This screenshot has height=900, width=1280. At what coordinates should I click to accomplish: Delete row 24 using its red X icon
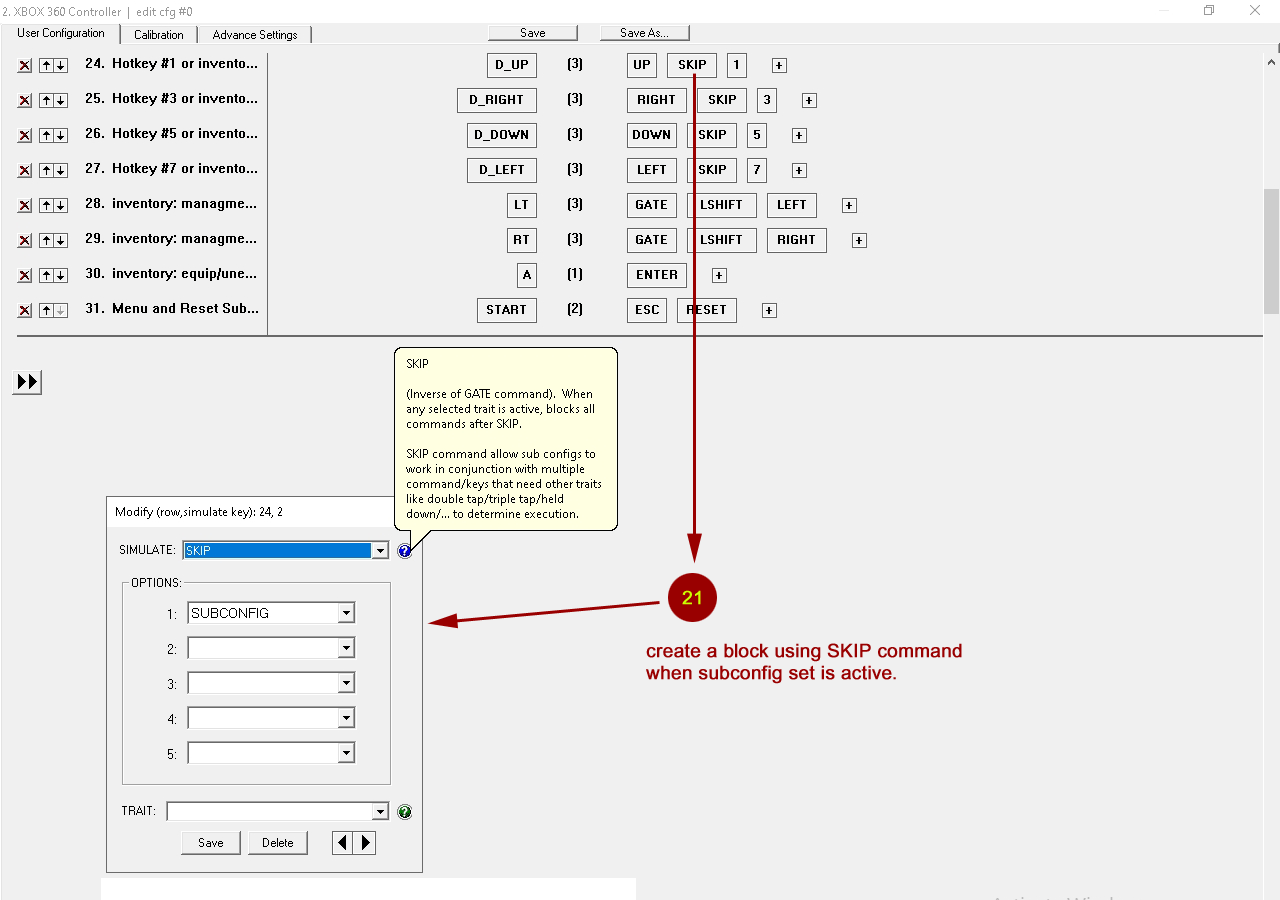coord(25,65)
